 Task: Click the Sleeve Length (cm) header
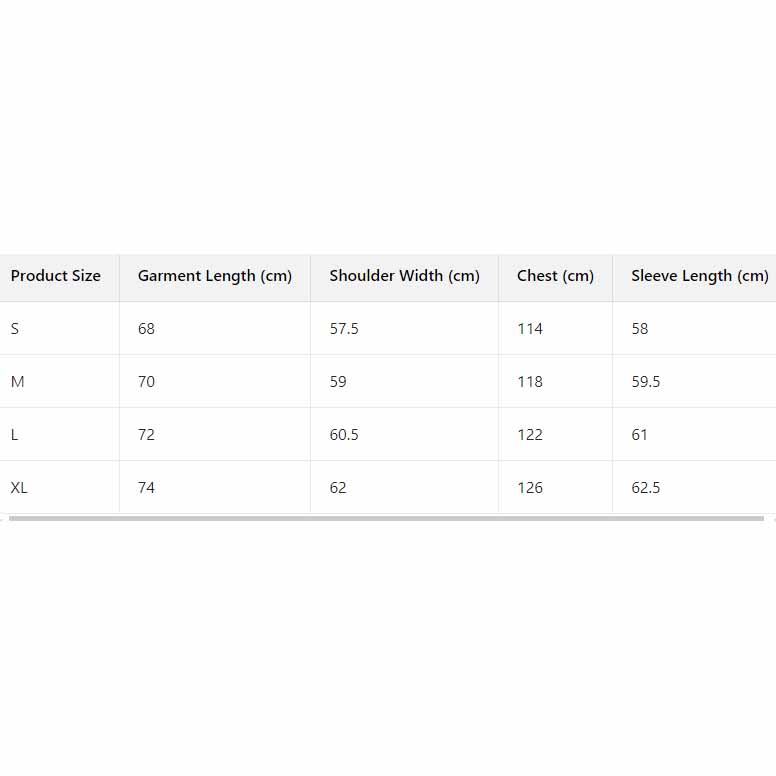700,276
